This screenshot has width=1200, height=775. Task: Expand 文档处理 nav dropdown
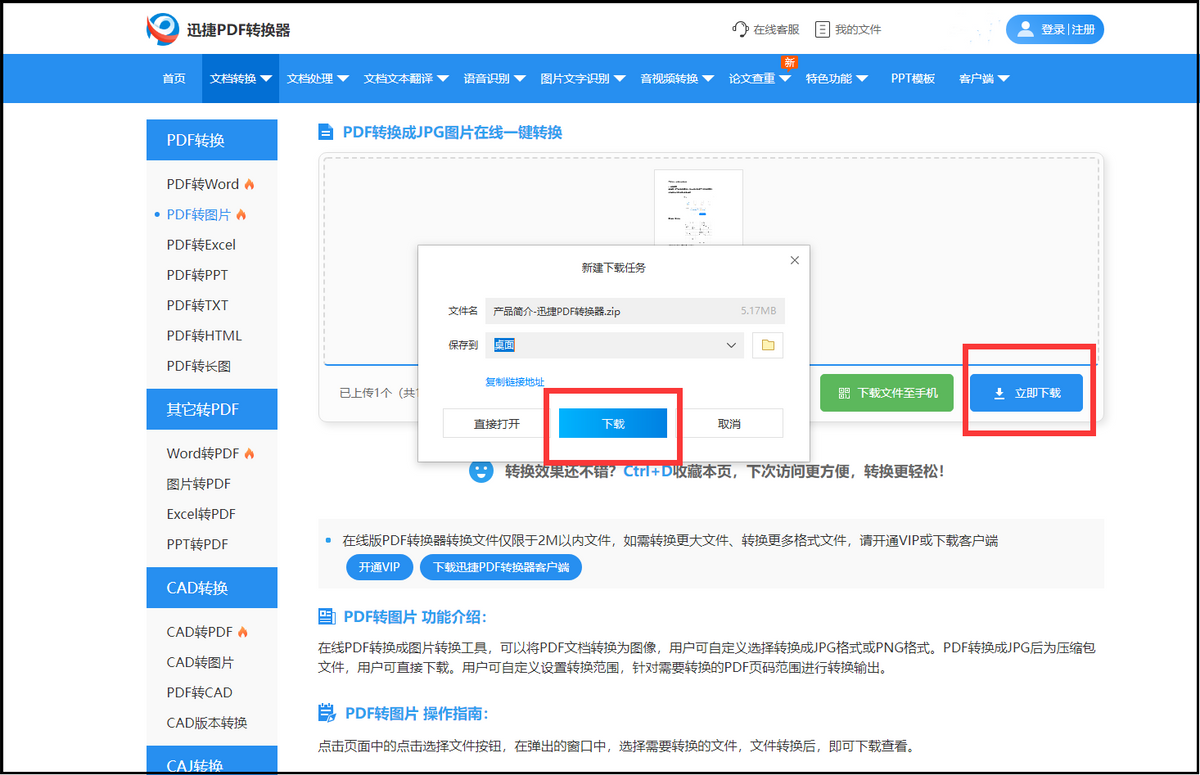click(317, 78)
